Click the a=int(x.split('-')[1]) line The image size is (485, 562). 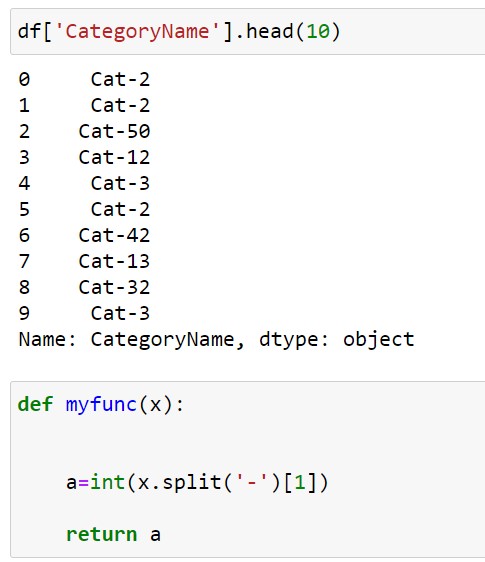click(197, 483)
